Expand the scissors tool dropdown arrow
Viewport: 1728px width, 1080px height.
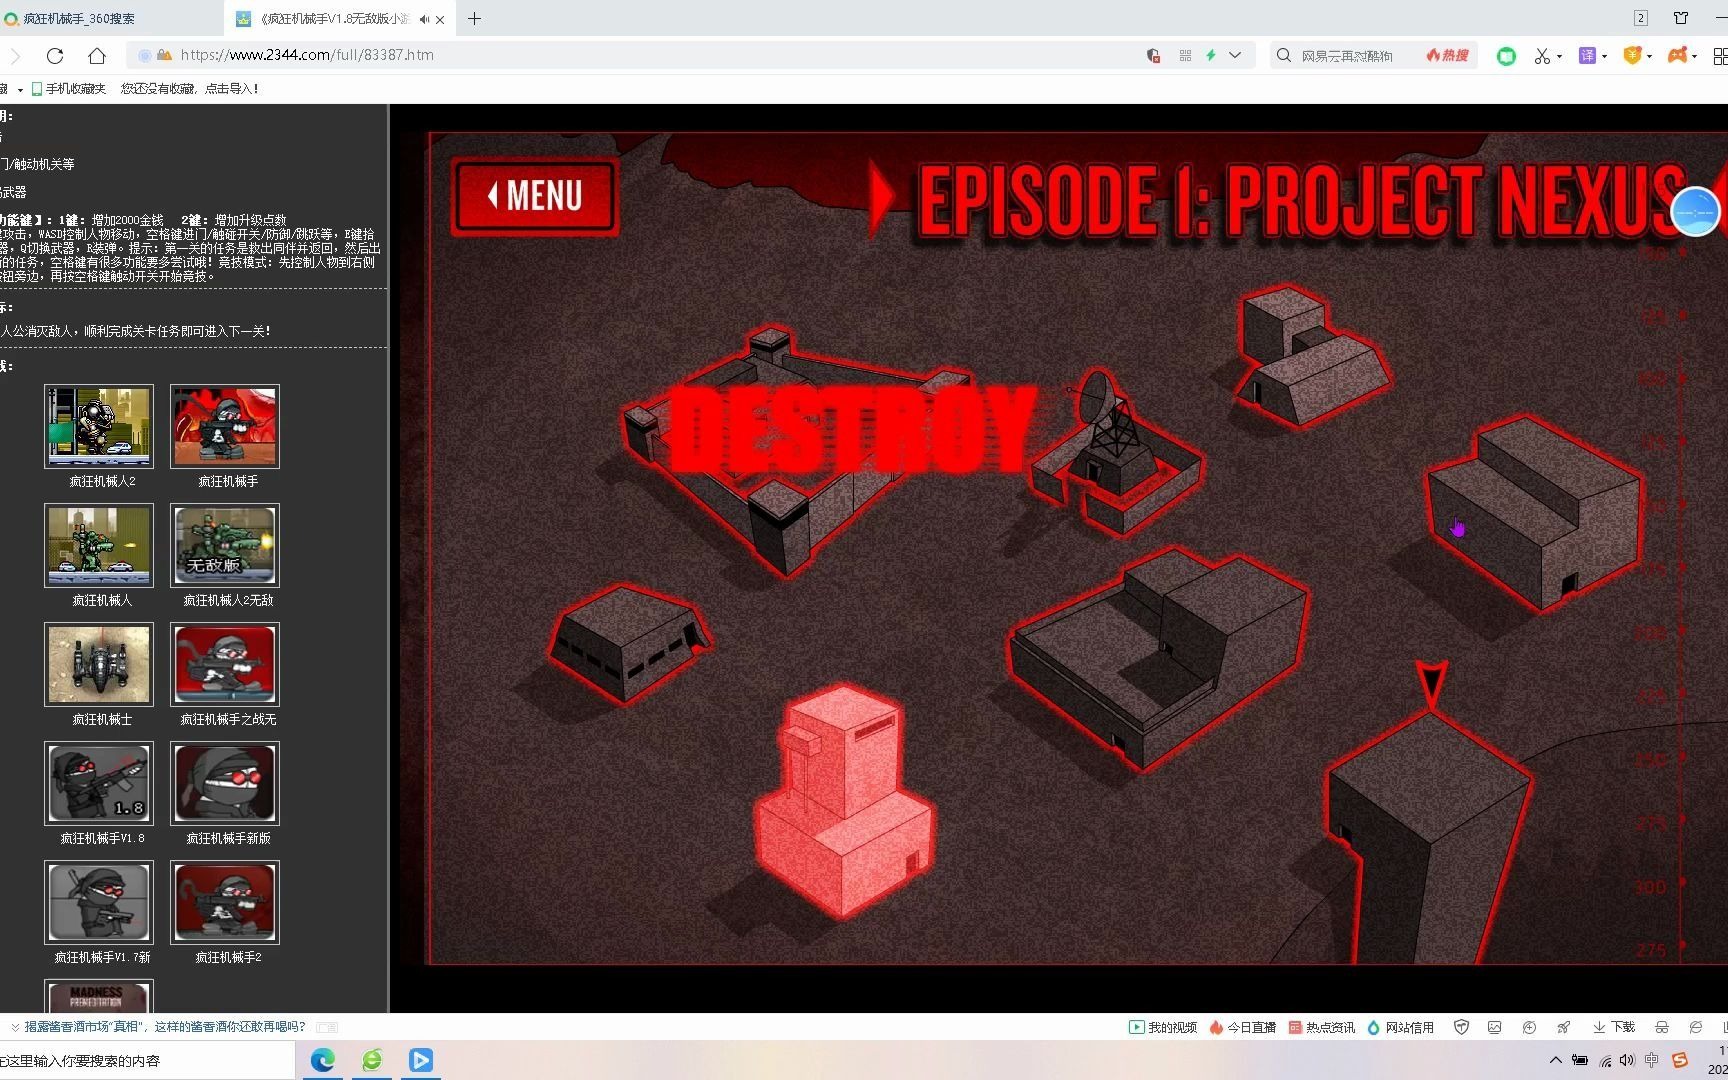1559,56
